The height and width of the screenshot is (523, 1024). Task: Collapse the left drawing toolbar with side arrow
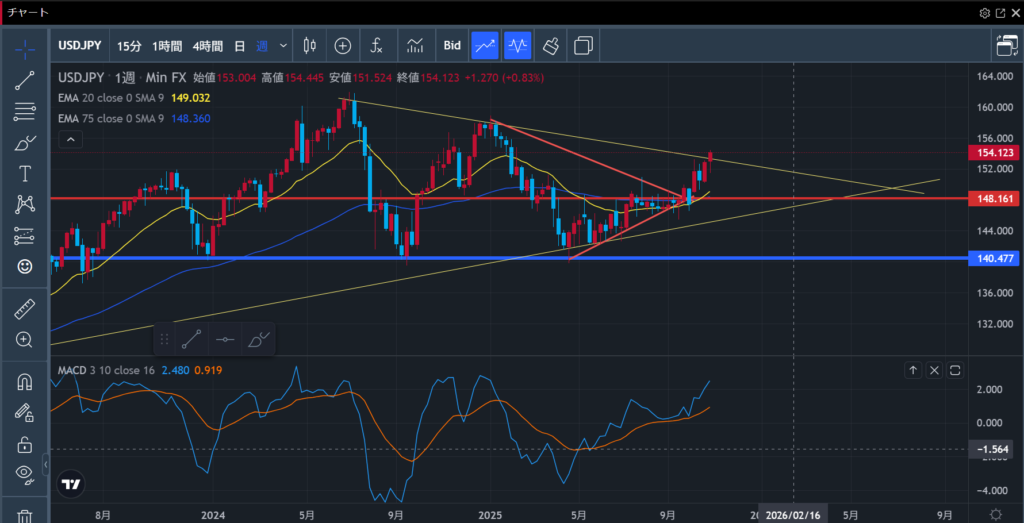click(45, 464)
